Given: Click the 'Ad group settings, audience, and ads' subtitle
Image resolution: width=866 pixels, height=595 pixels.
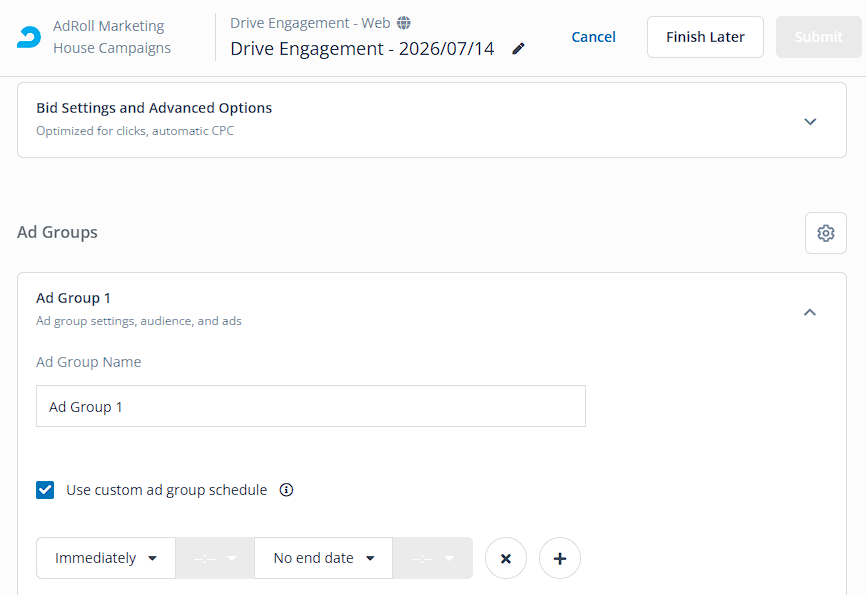Looking at the screenshot, I should click(139, 321).
